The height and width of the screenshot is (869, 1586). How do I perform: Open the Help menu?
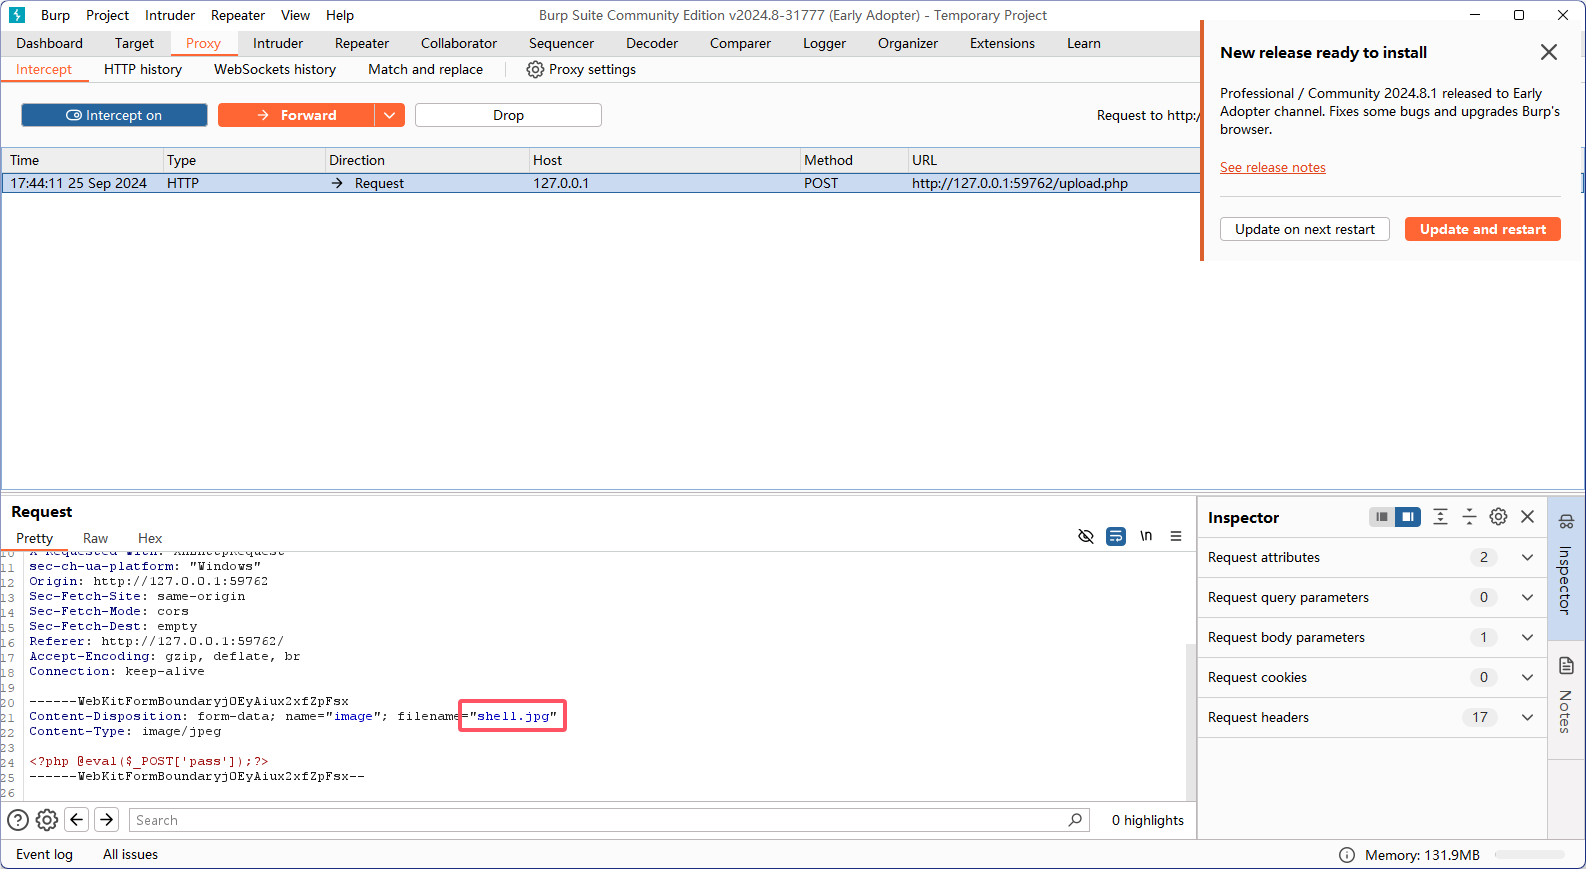tap(339, 15)
